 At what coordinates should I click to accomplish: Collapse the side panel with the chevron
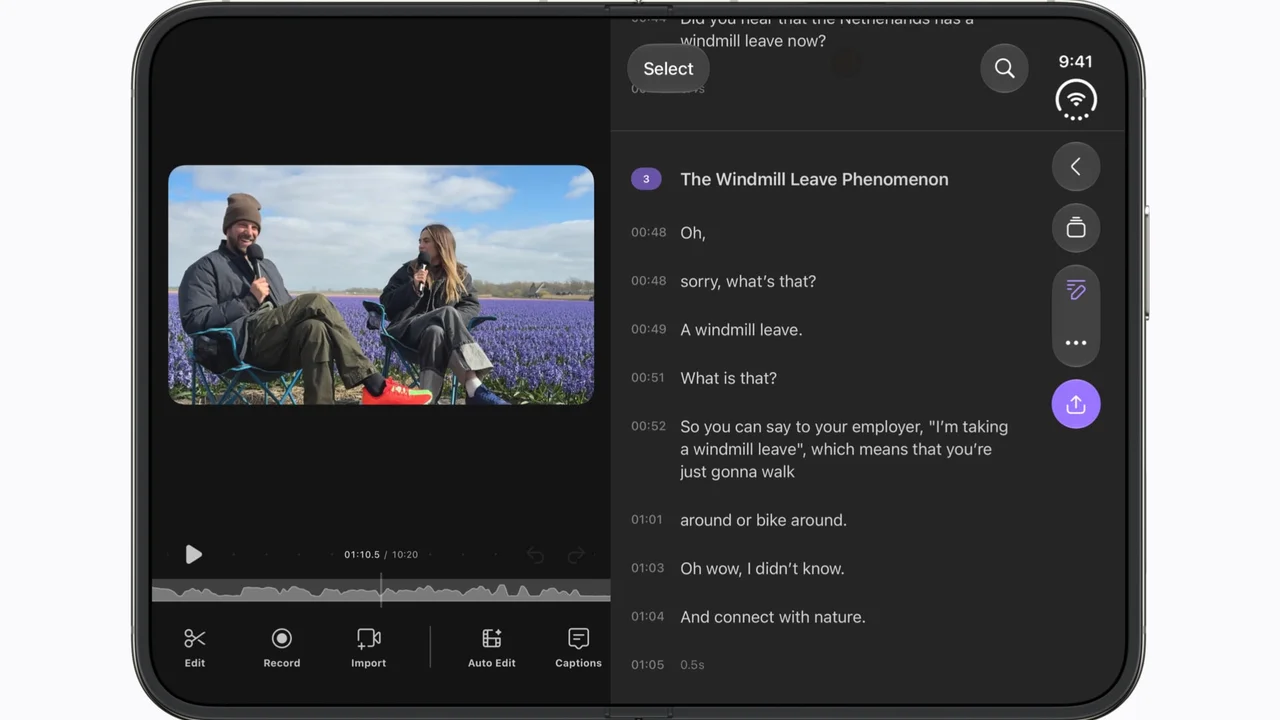(x=1076, y=167)
